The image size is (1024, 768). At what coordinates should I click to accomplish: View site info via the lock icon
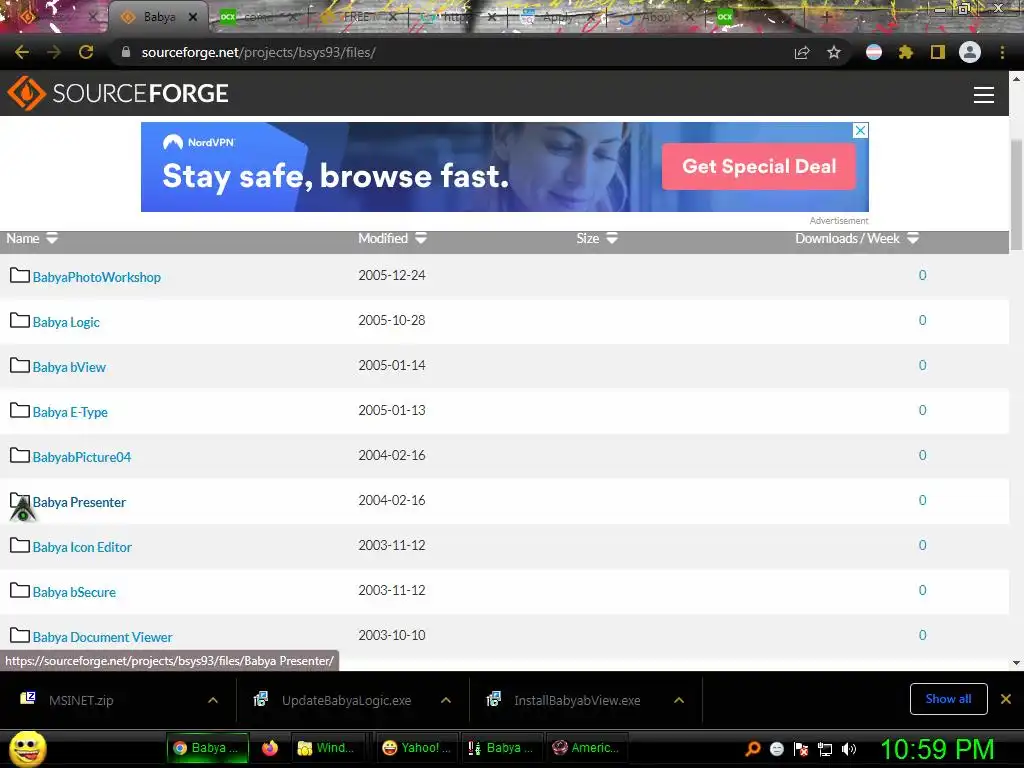click(125, 52)
